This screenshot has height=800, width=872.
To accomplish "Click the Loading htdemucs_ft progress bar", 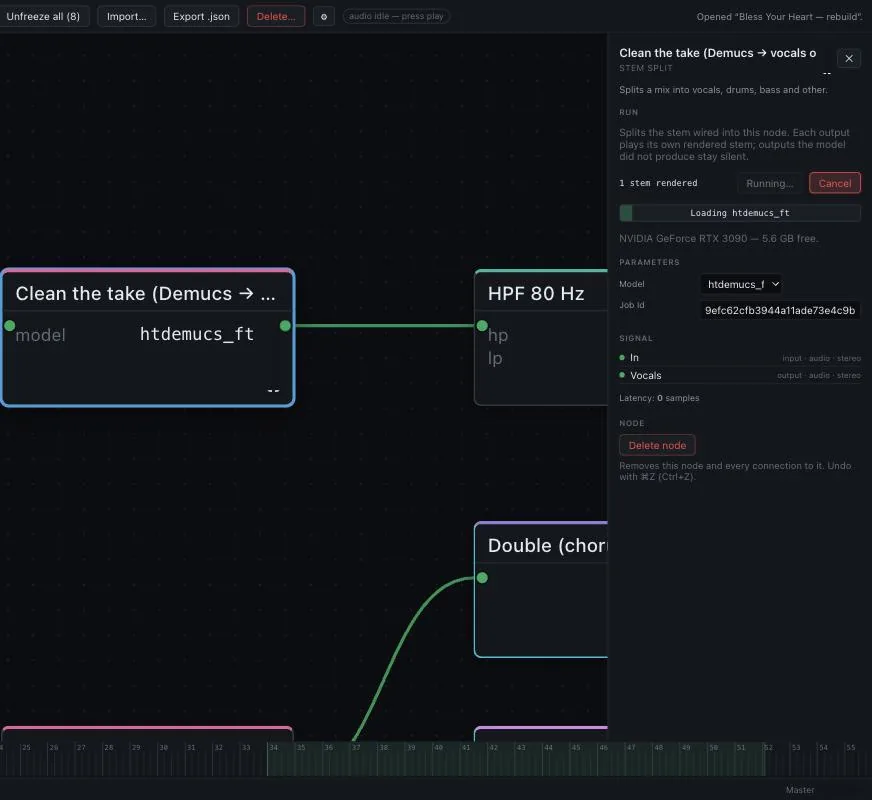I will pyautogui.click(x=740, y=213).
